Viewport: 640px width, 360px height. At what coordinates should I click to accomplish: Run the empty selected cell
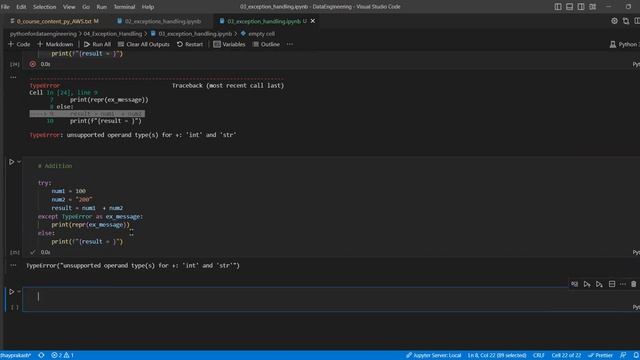coord(11,292)
